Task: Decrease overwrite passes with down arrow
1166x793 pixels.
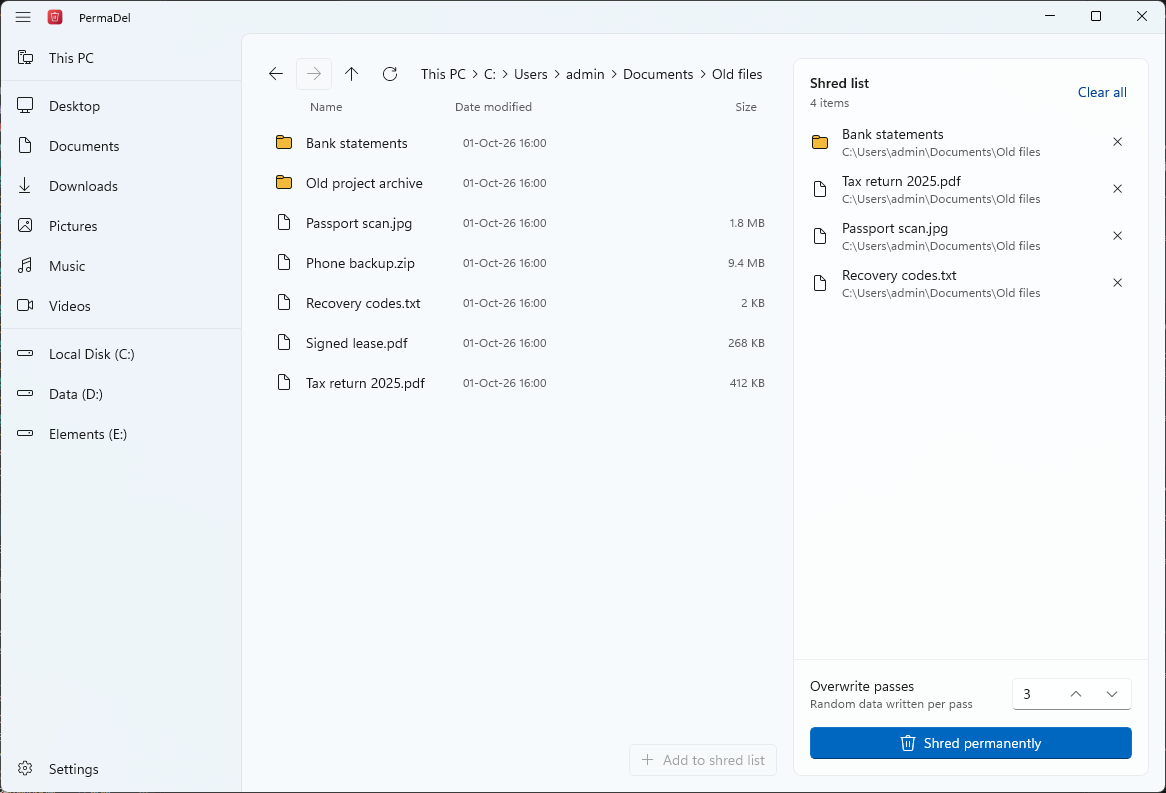Action: click(x=1112, y=694)
